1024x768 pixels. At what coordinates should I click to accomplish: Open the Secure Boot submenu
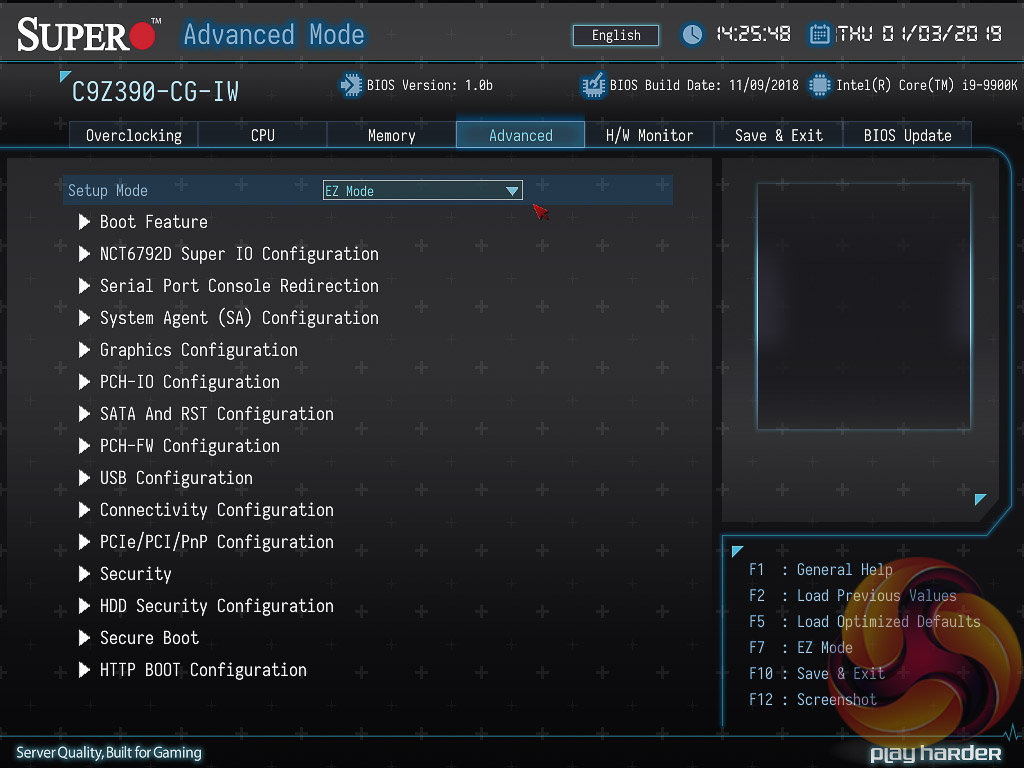[x=149, y=638]
